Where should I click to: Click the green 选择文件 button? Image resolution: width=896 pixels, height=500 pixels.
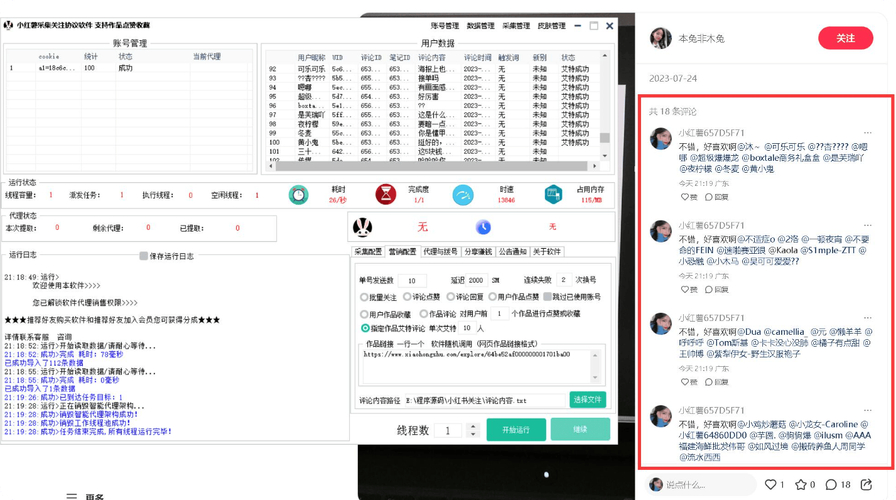pos(587,399)
